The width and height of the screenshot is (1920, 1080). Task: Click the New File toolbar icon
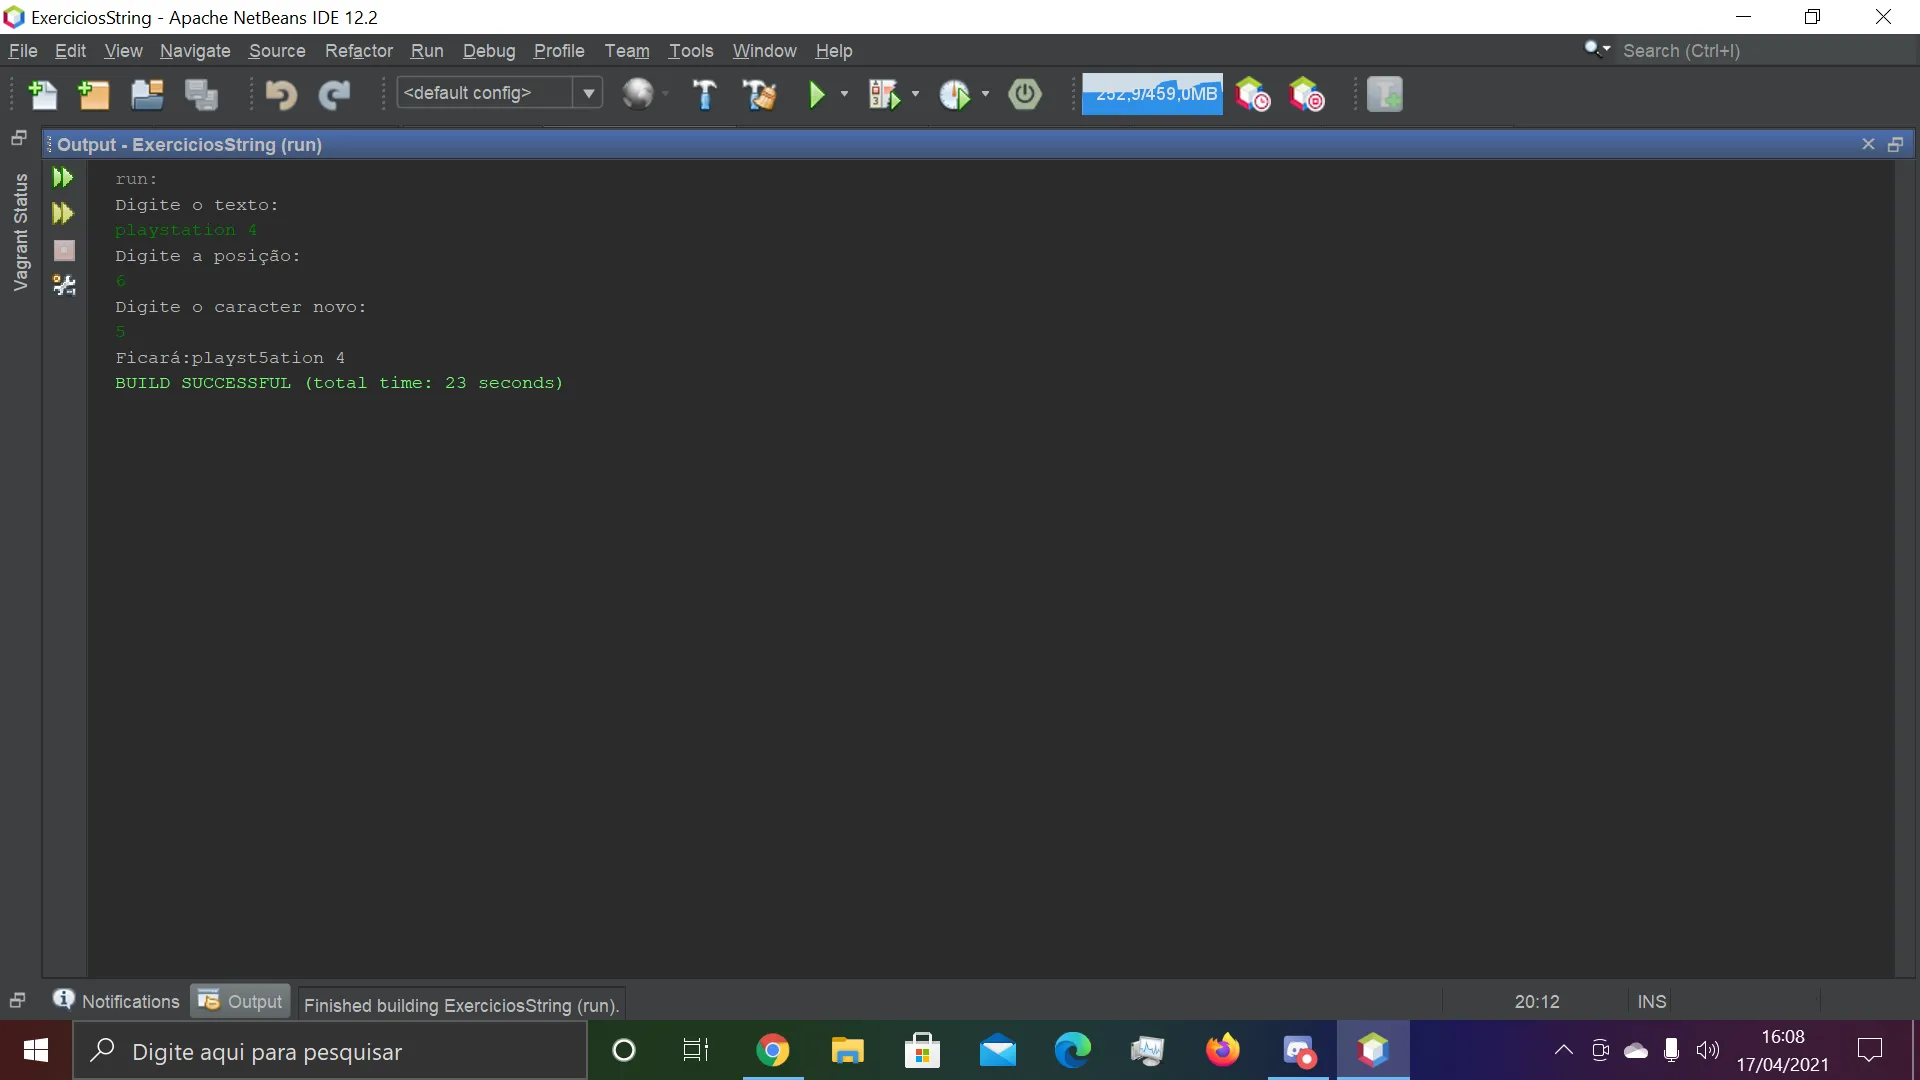[x=42, y=94]
